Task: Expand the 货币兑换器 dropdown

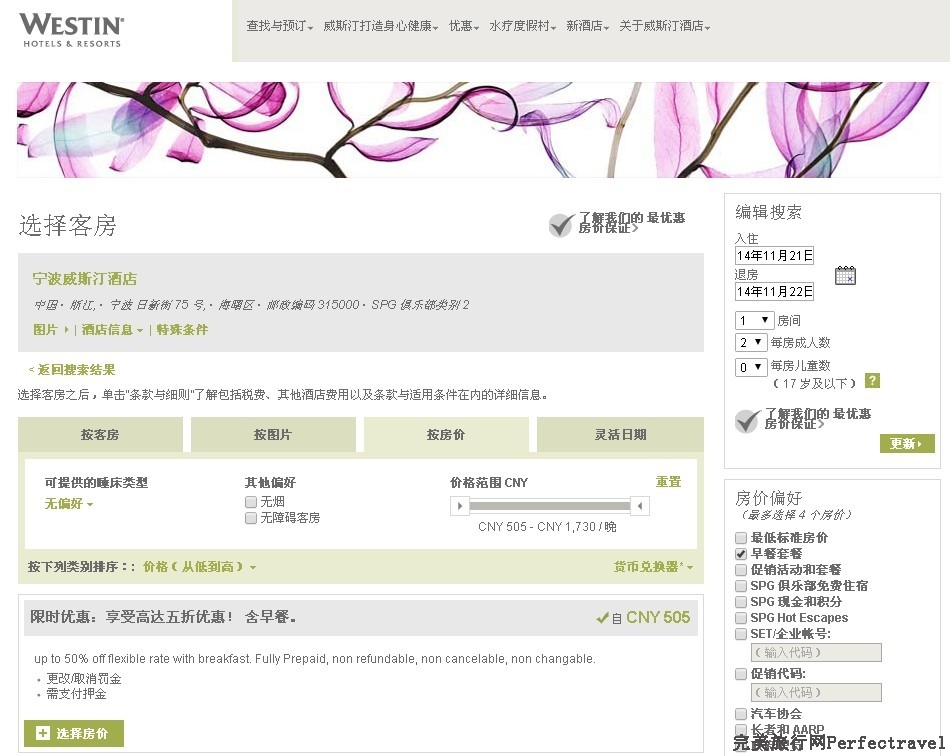Action: point(653,567)
